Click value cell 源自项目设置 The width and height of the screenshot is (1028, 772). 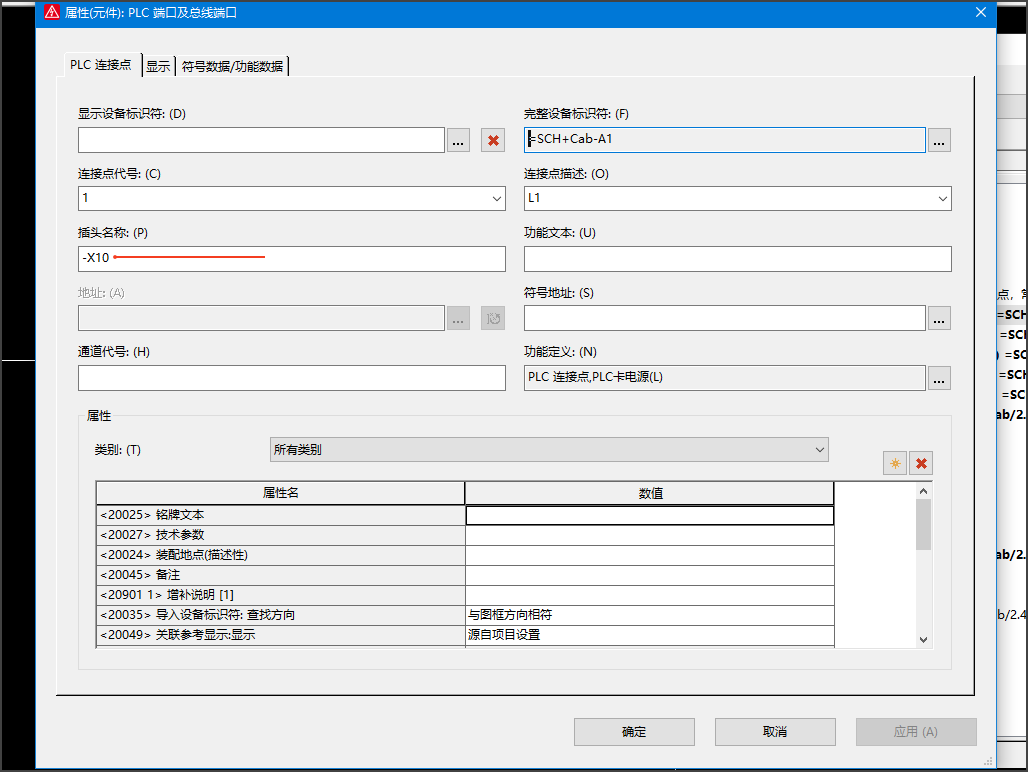point(650,635)
